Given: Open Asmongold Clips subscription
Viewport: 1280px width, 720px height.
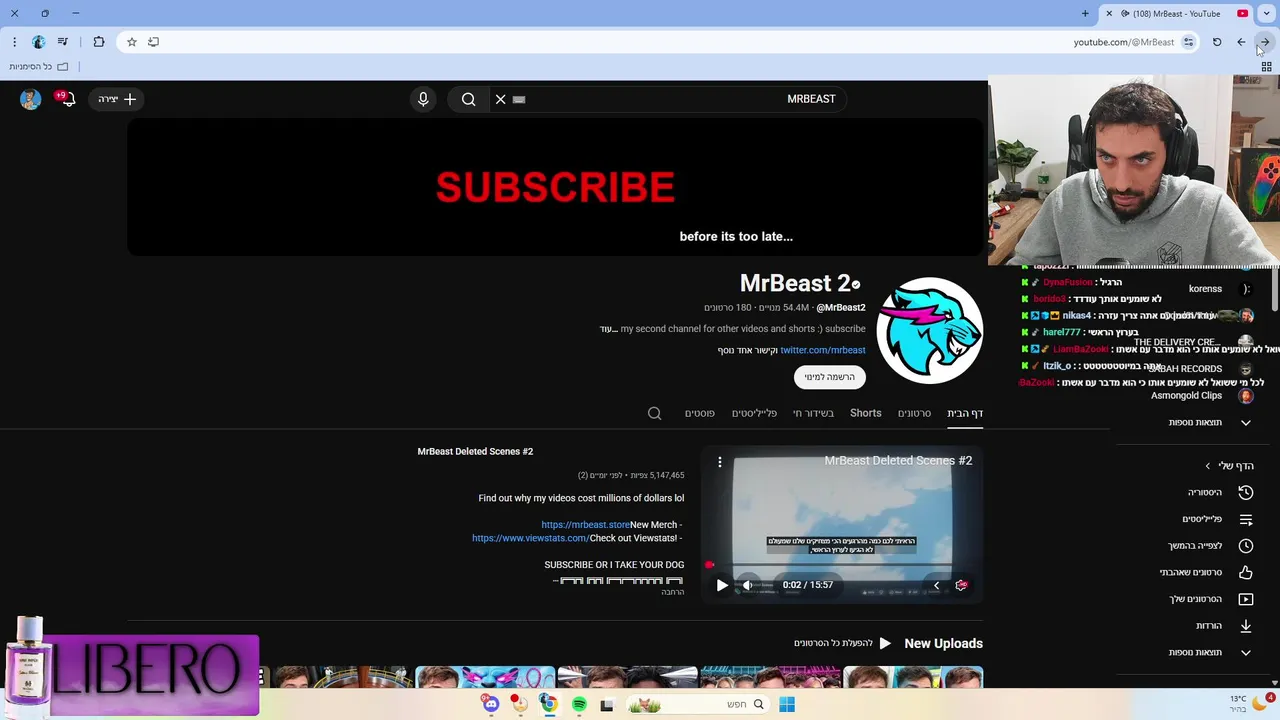Looking at the screenshot, I should [x=1200, y=396].
